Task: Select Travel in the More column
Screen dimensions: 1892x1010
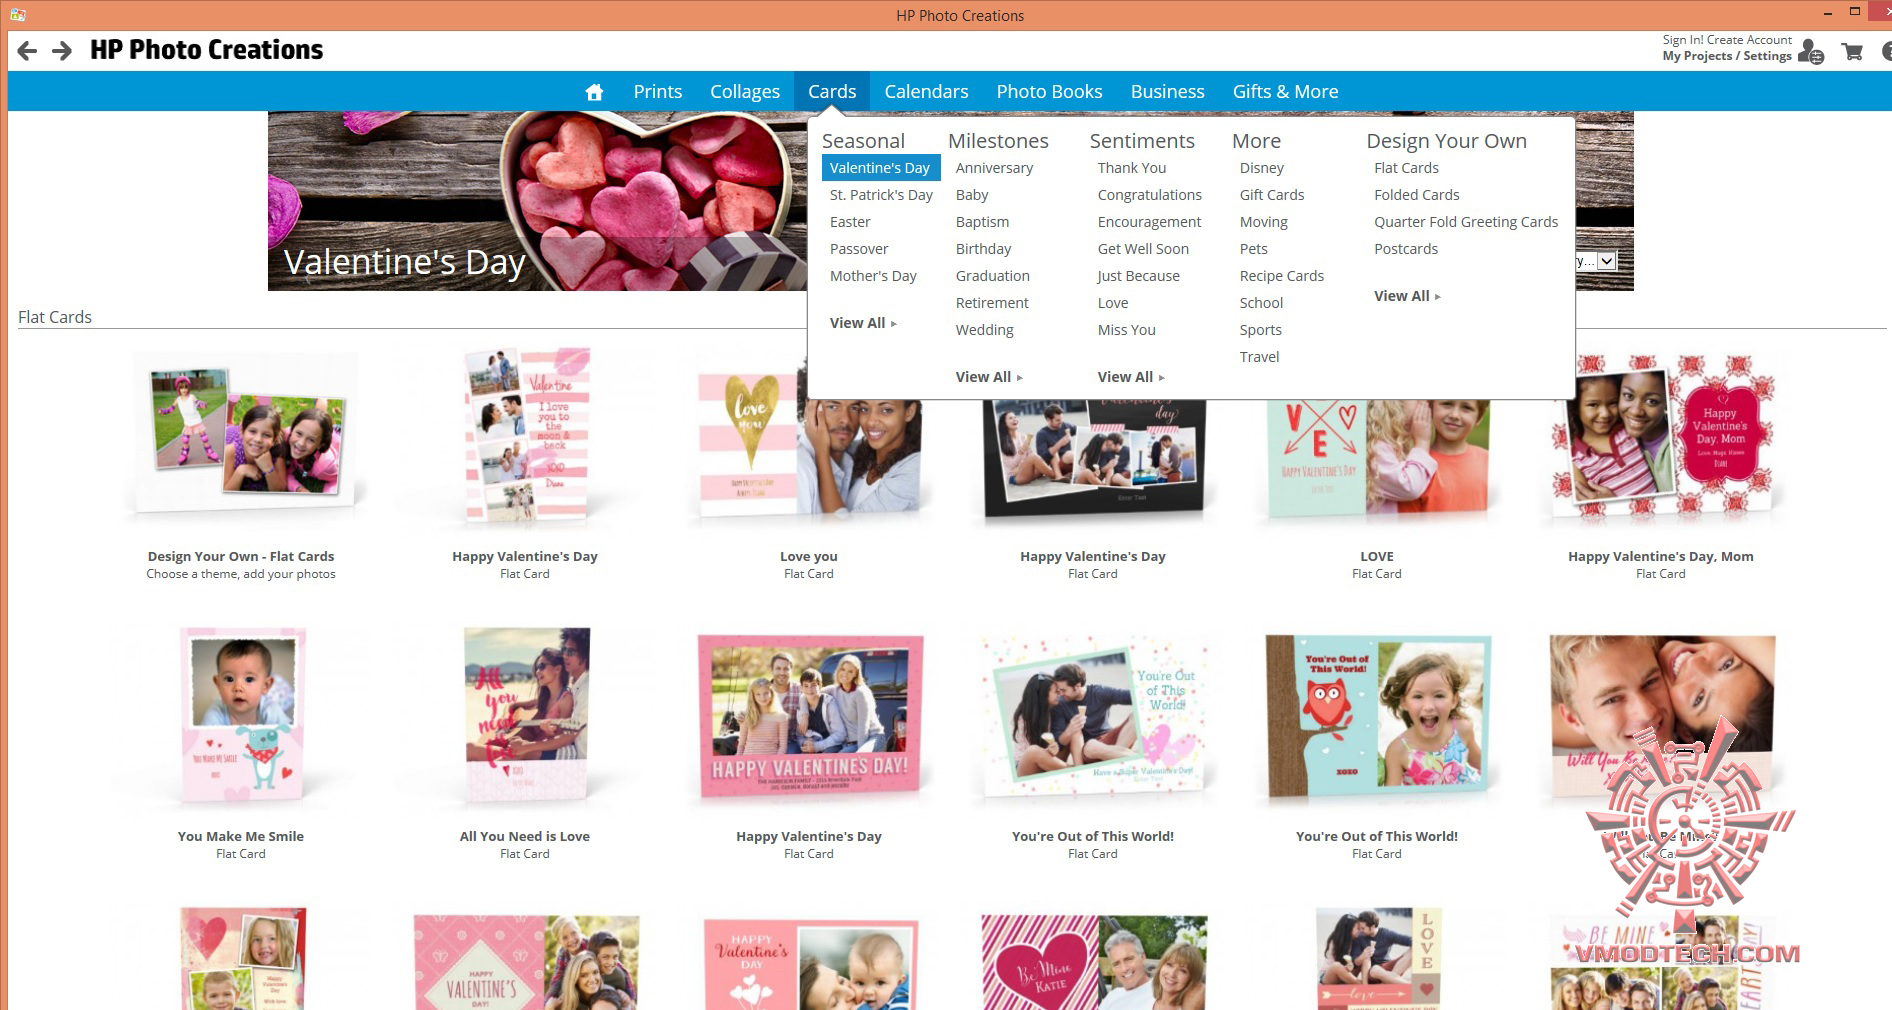Action: 1260,357
